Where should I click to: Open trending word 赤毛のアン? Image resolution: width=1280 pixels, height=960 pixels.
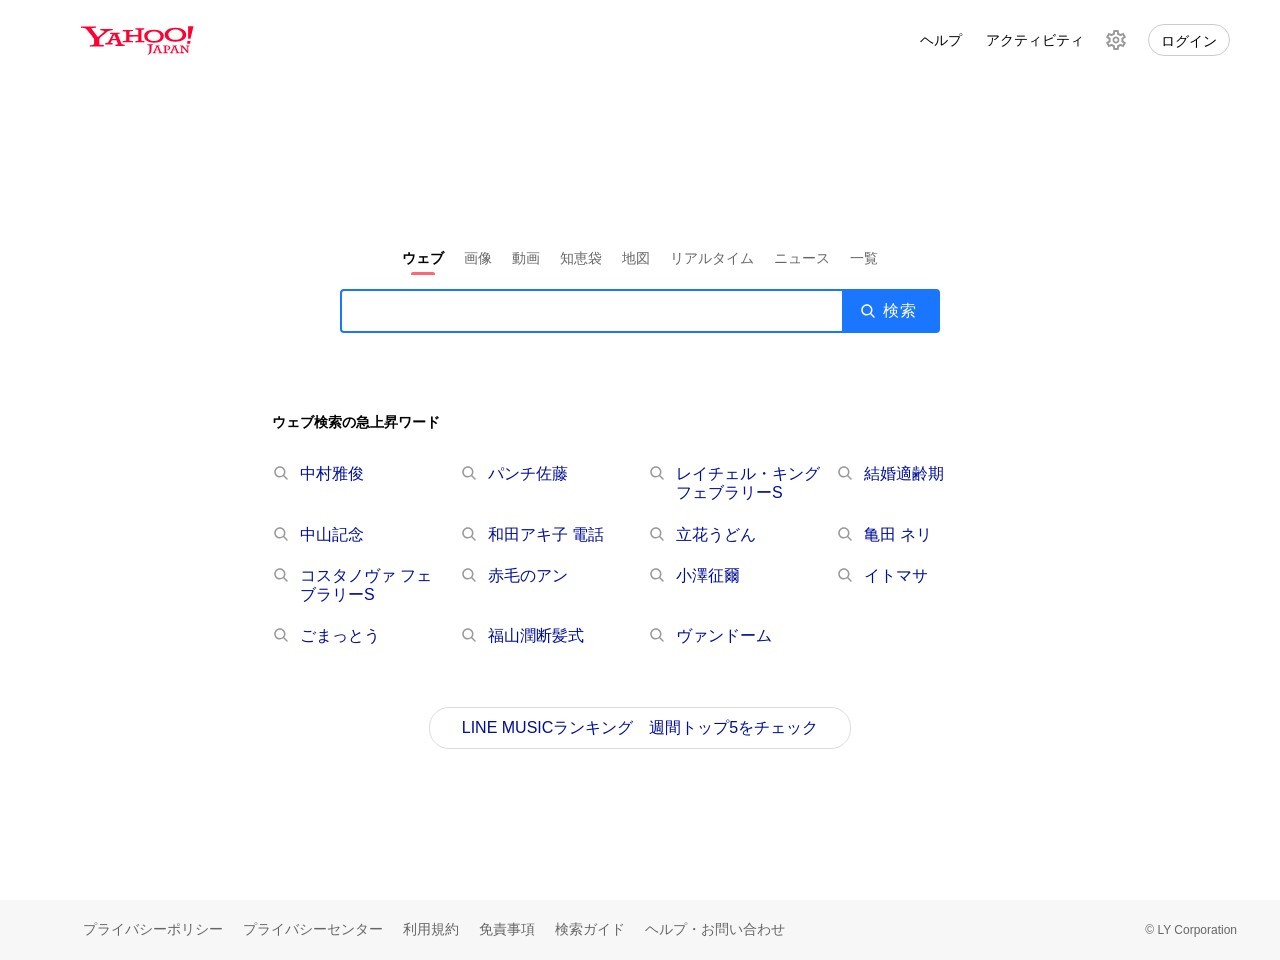(528, 576)
